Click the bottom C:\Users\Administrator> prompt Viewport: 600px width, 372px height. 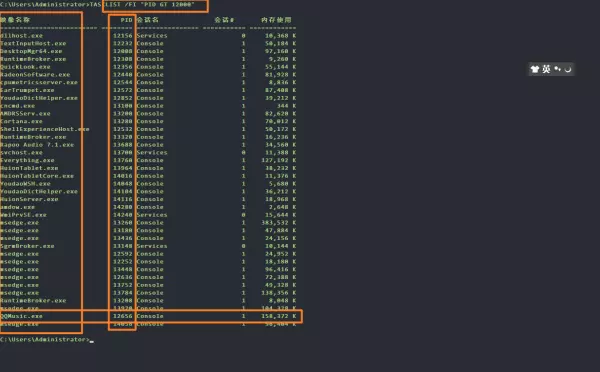pyautogui.click(x=44, y=339)
